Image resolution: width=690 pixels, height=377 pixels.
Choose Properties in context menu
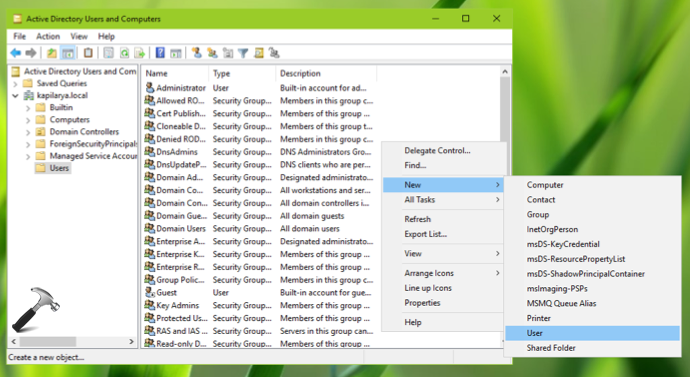click(x=443, y=303)
